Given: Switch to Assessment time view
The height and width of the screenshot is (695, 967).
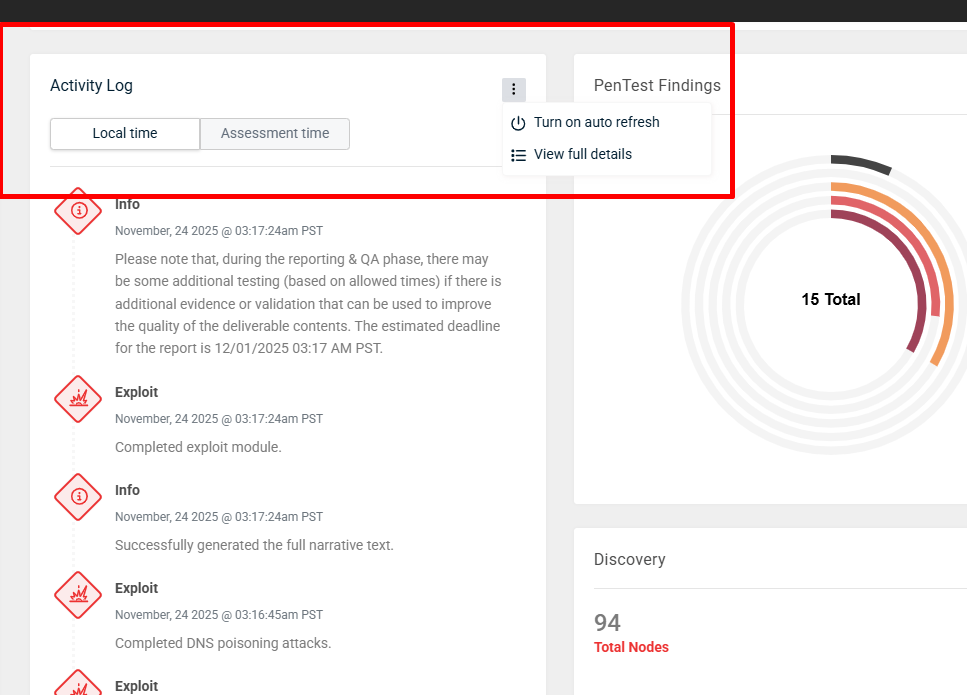Looking at the screenshot, I should click(x=275, y=134).
